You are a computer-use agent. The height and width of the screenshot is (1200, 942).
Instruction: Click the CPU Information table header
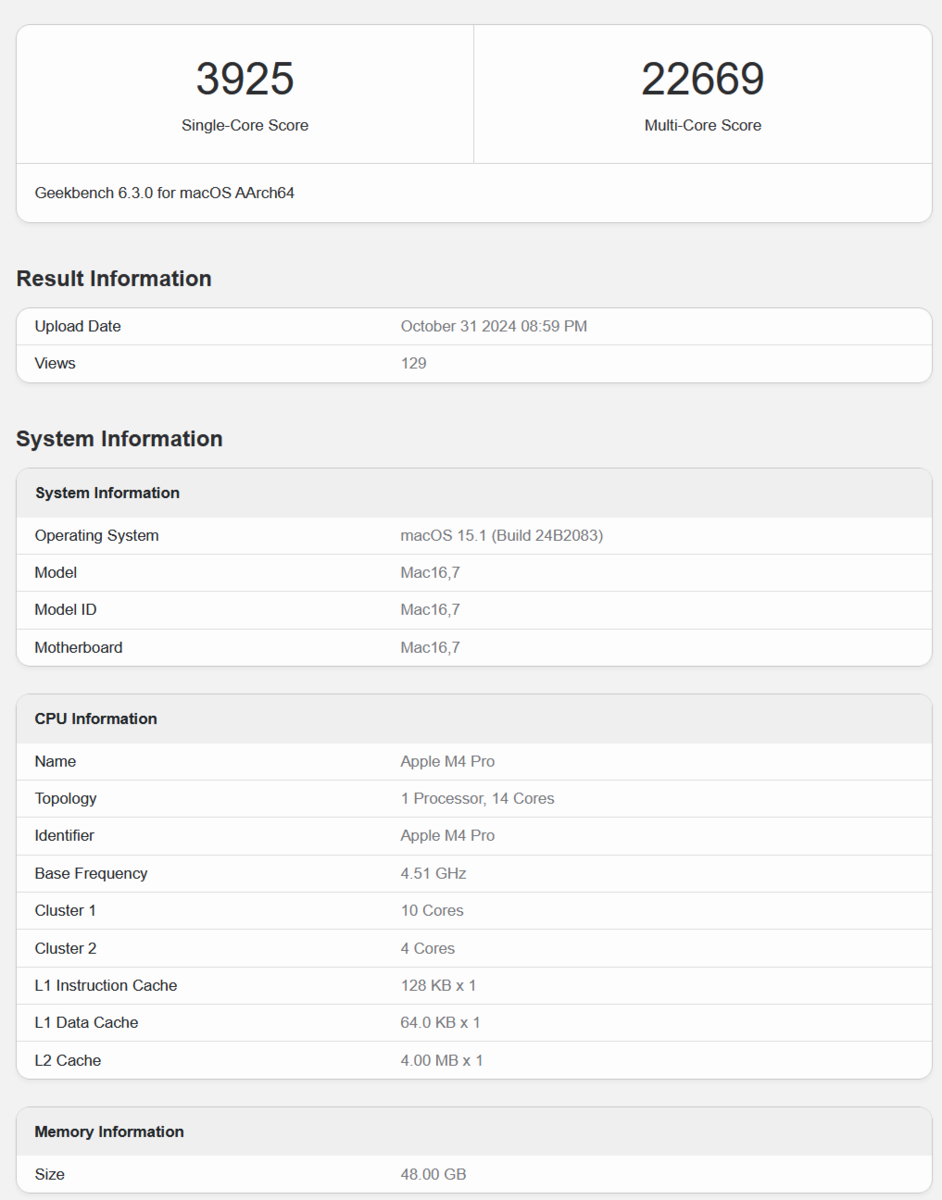coord(96,719)
